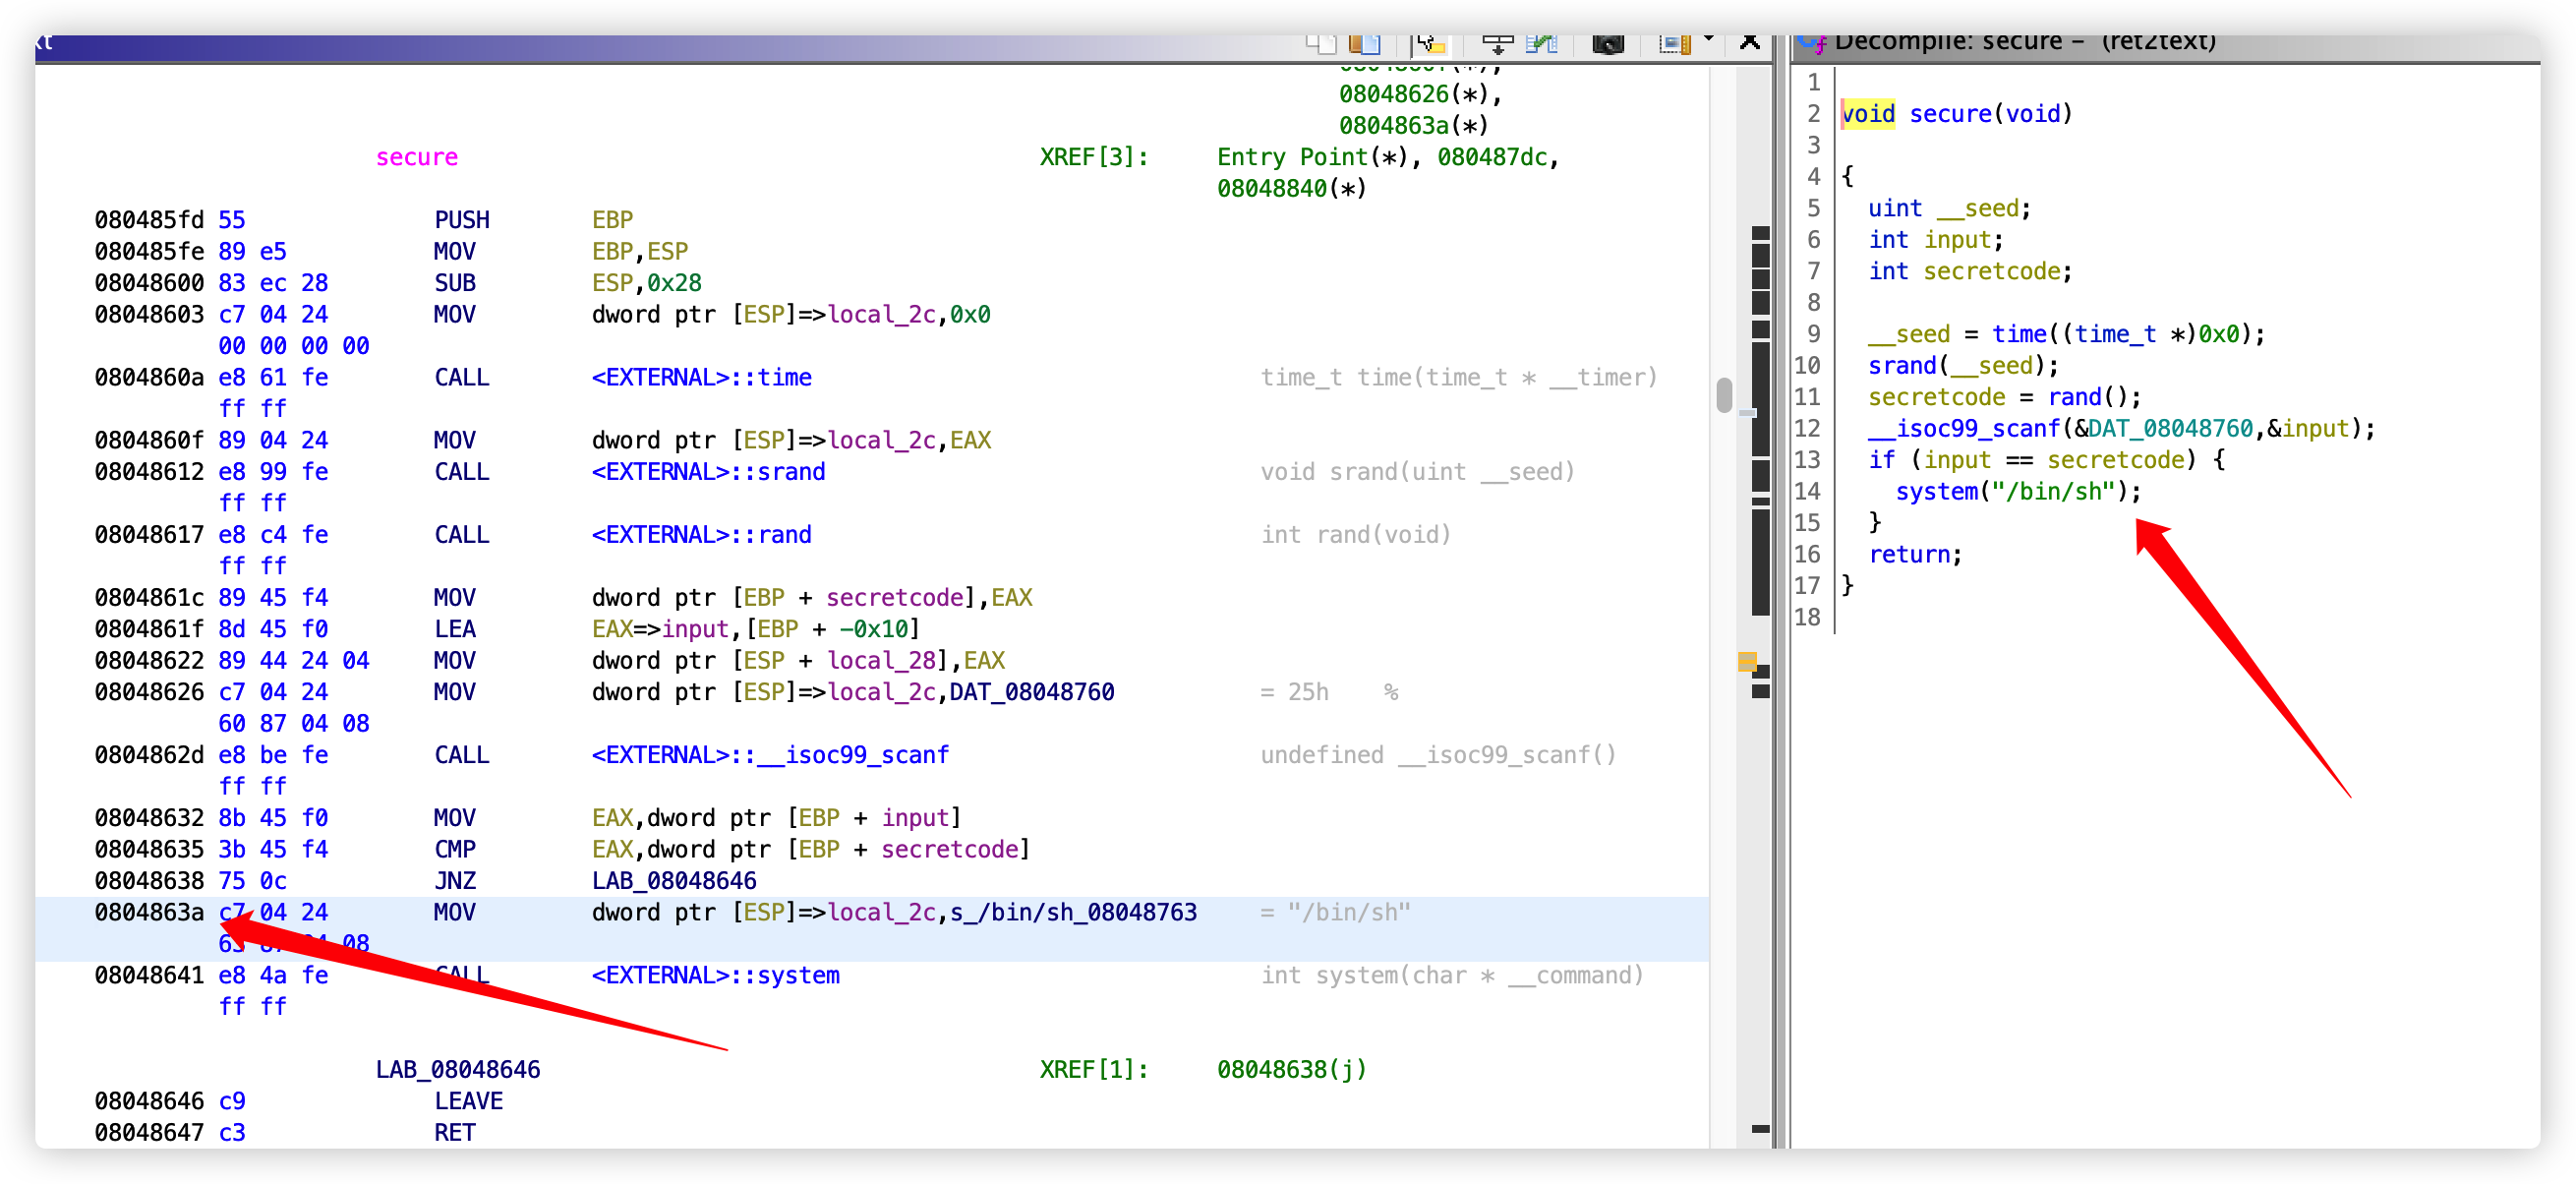This screenshot has width=2576, height=1184.
Task: Click the <EXTERNAL>::srand call operand
Action: [708, 472]
